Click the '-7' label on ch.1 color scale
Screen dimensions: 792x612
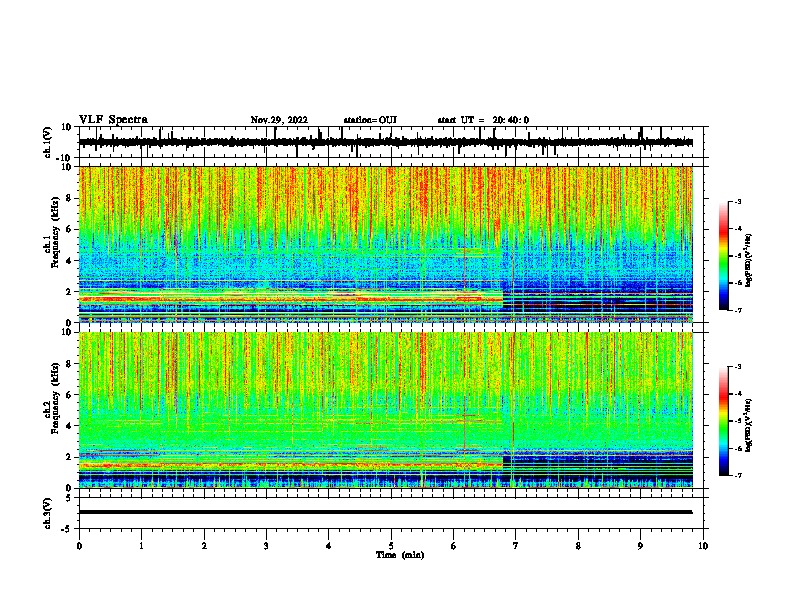point(737,310)
